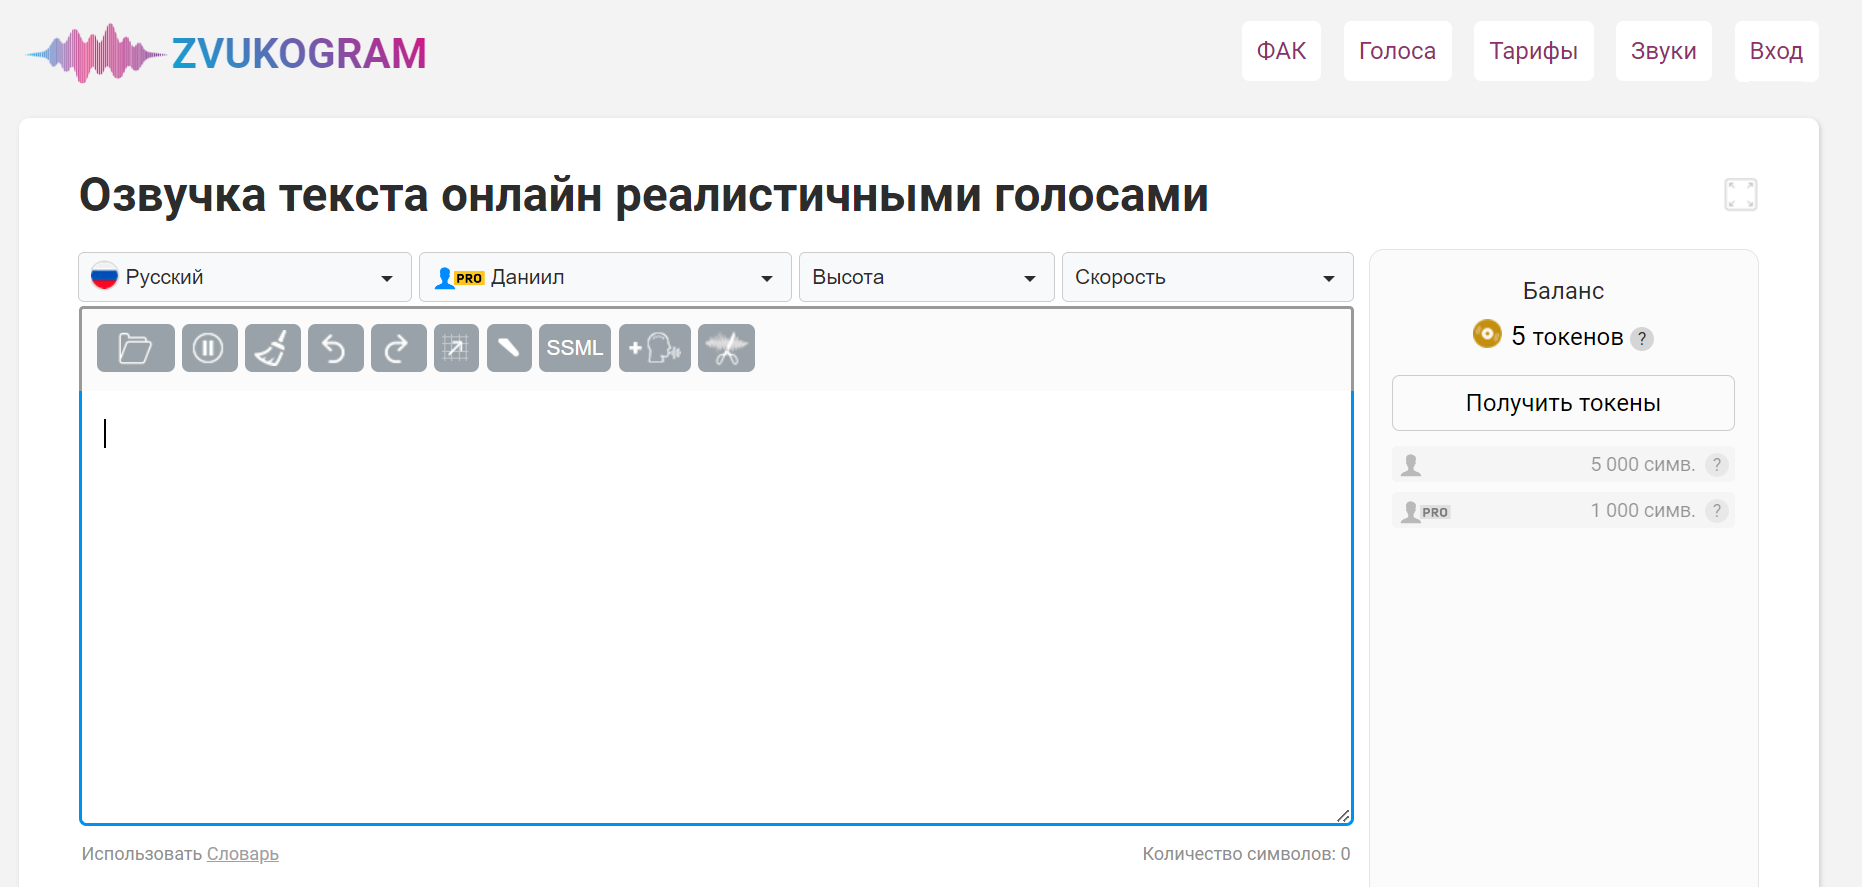
Task: Add another voice with the speaking head icon
Action: 655,348
